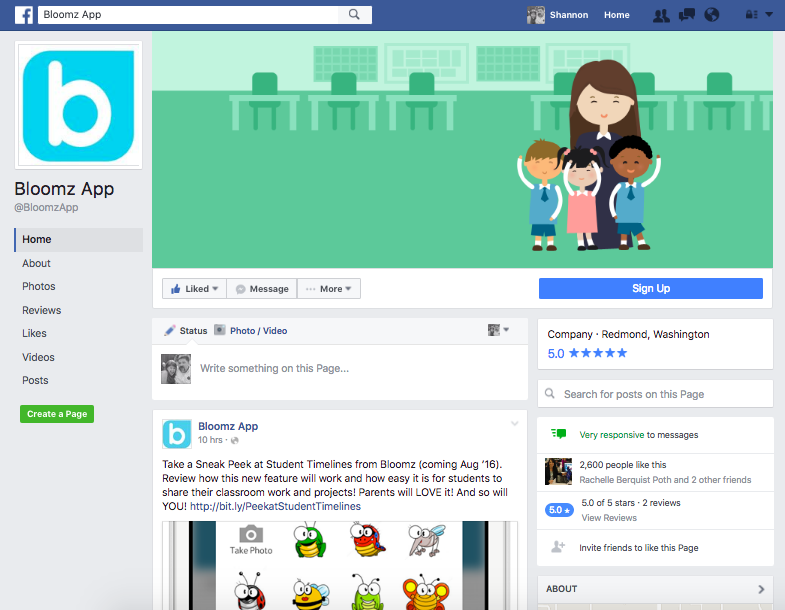The width and height of the screenshot is (785, 610).
Task: Open the More dropdown menu
Action: [329, 288]
